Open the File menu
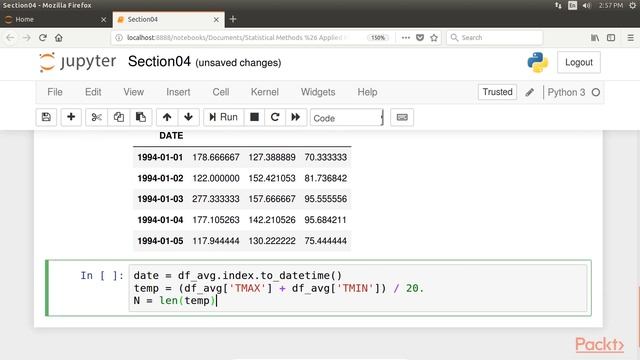 coord(55,92)
